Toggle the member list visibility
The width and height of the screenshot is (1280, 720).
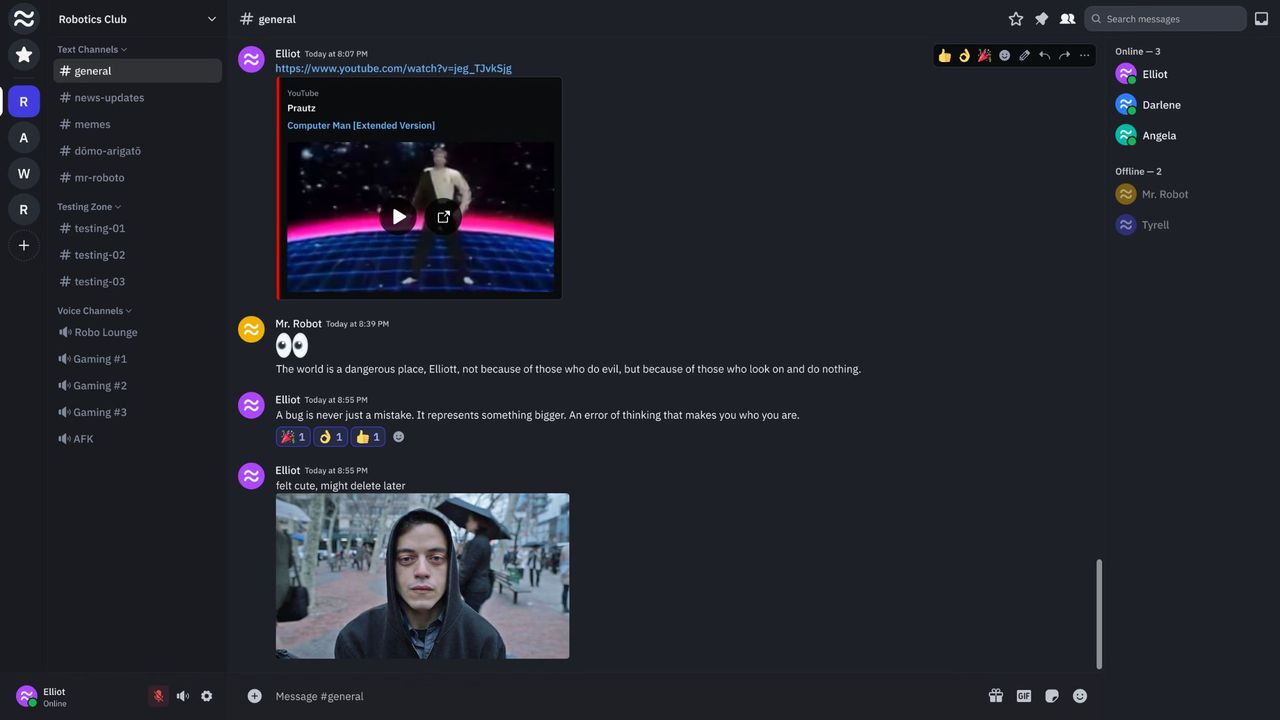(x=1067, y=18)
